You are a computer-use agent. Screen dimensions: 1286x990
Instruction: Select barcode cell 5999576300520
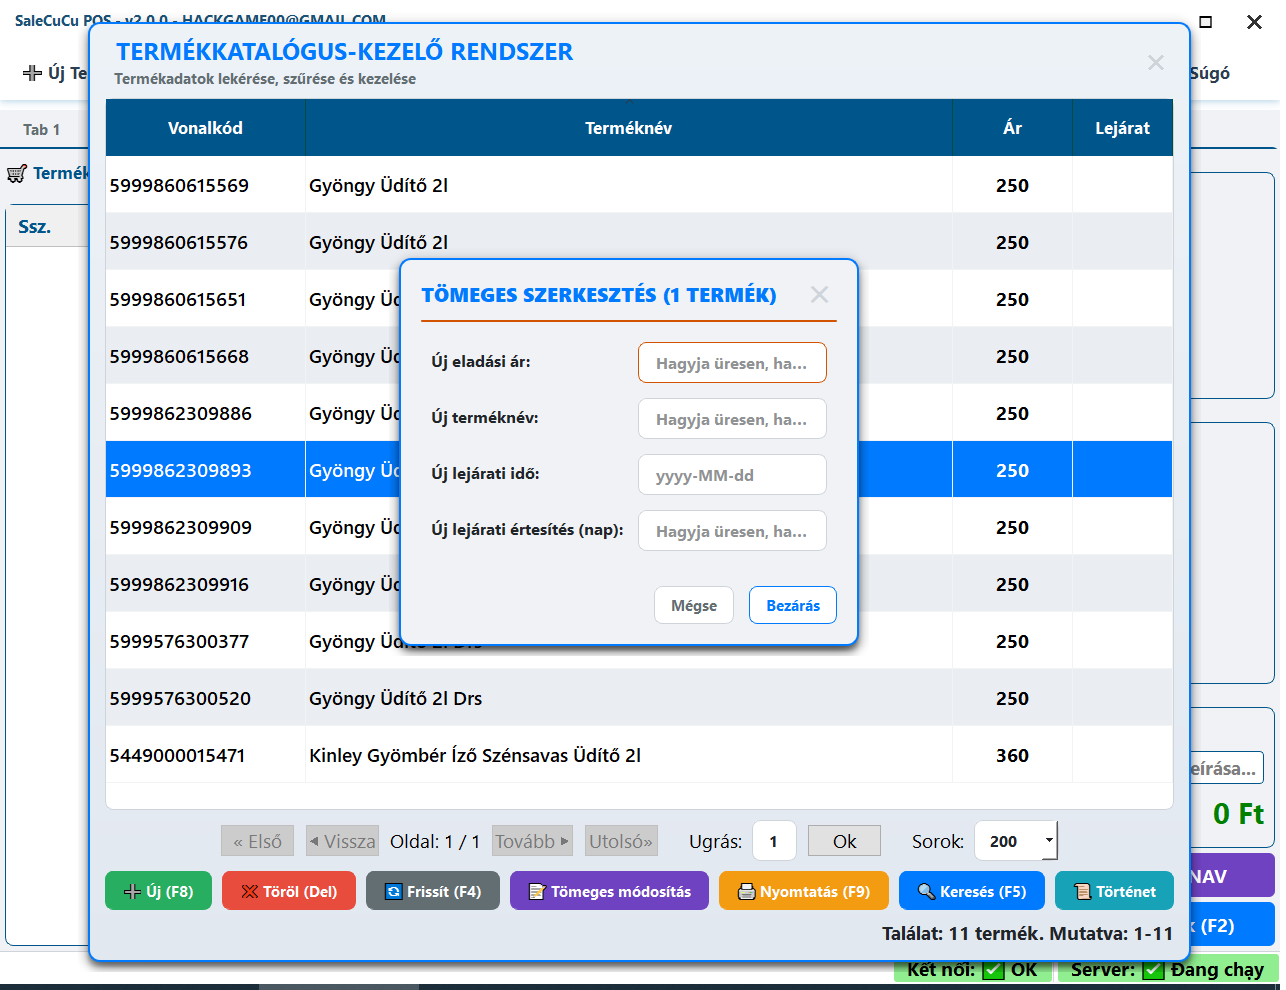click(205, 698)
